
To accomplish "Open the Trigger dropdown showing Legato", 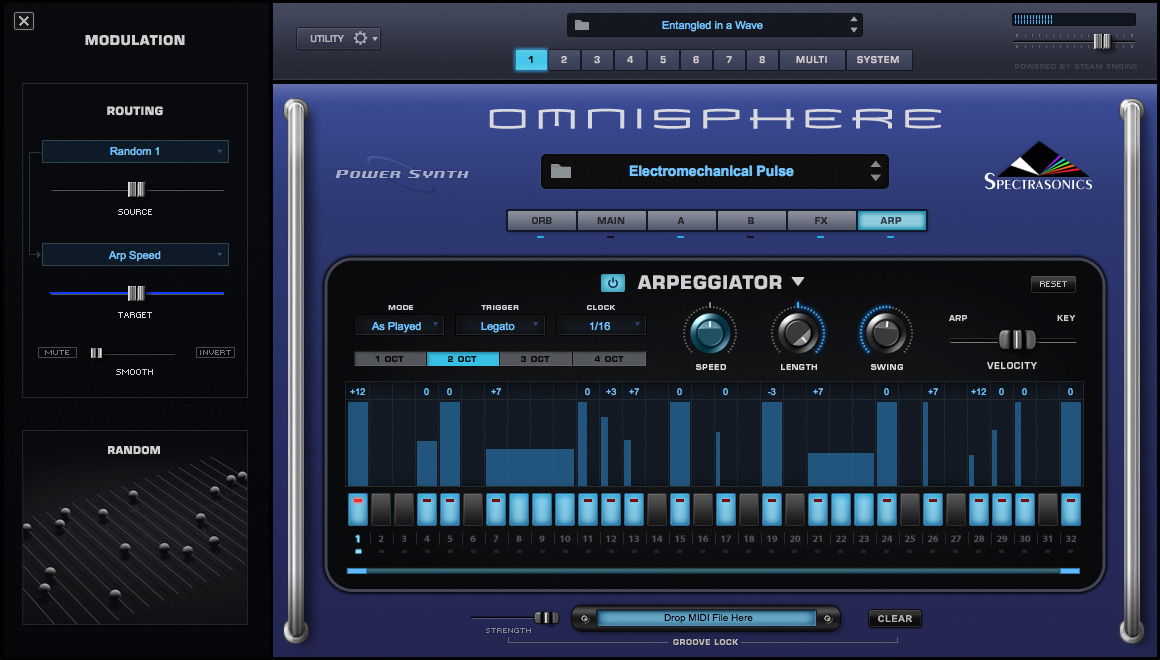I will click(x=499, y=326).
